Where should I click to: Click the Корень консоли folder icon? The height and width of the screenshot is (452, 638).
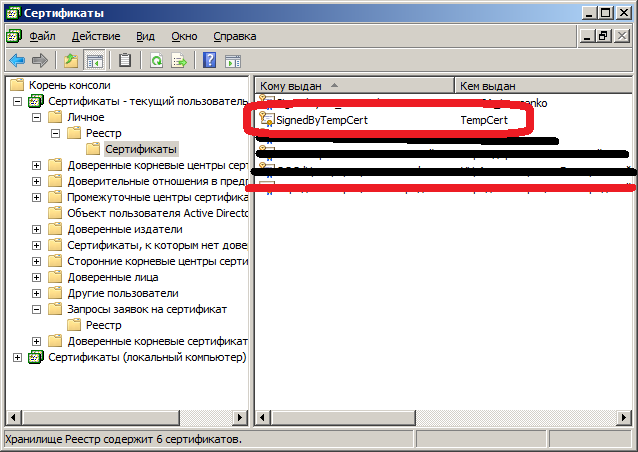pyautogui.click(x=17, y=85)
